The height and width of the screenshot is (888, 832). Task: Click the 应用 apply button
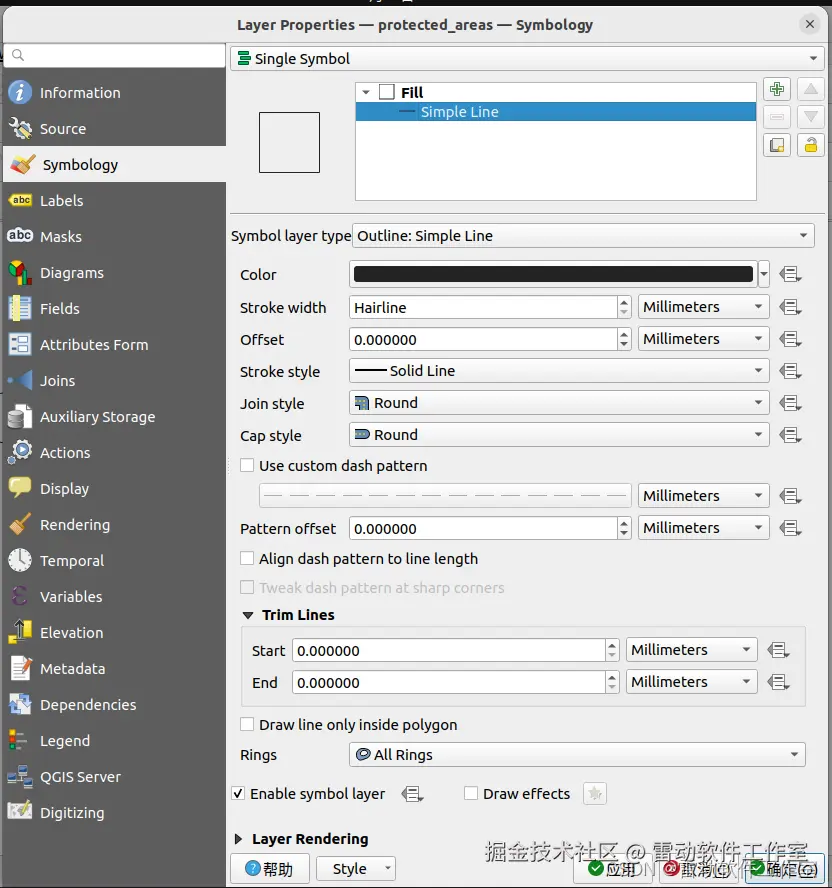(615, 868)
